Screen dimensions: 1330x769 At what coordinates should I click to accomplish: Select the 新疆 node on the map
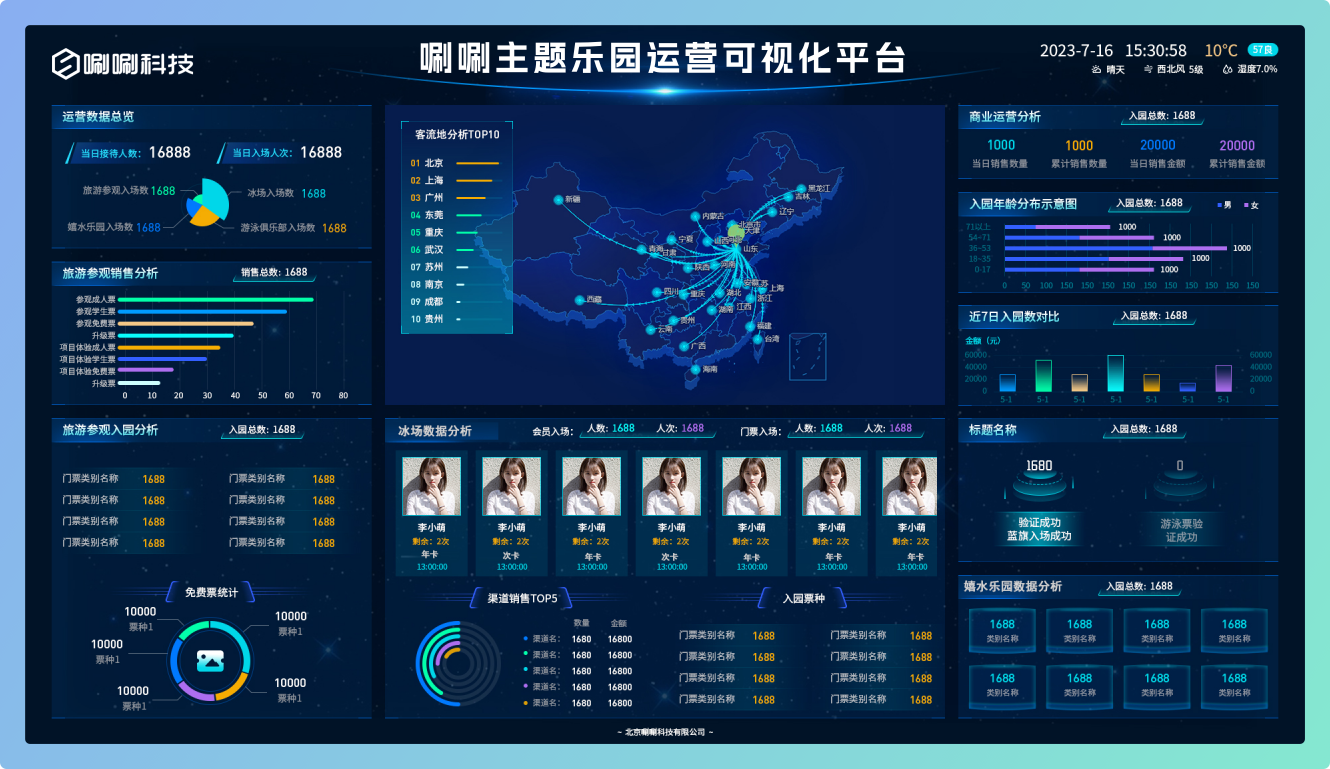tap(558, 199)
